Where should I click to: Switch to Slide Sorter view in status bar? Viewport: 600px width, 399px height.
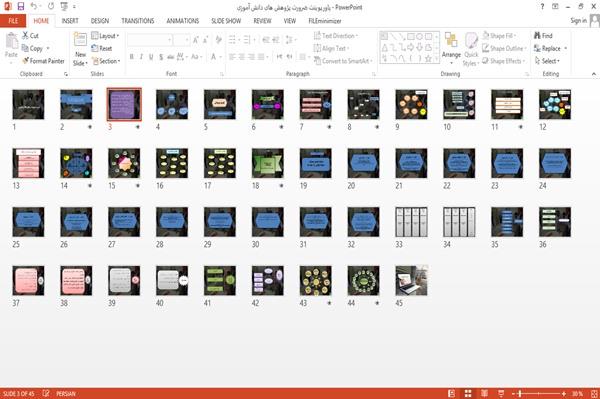[468, 394]
